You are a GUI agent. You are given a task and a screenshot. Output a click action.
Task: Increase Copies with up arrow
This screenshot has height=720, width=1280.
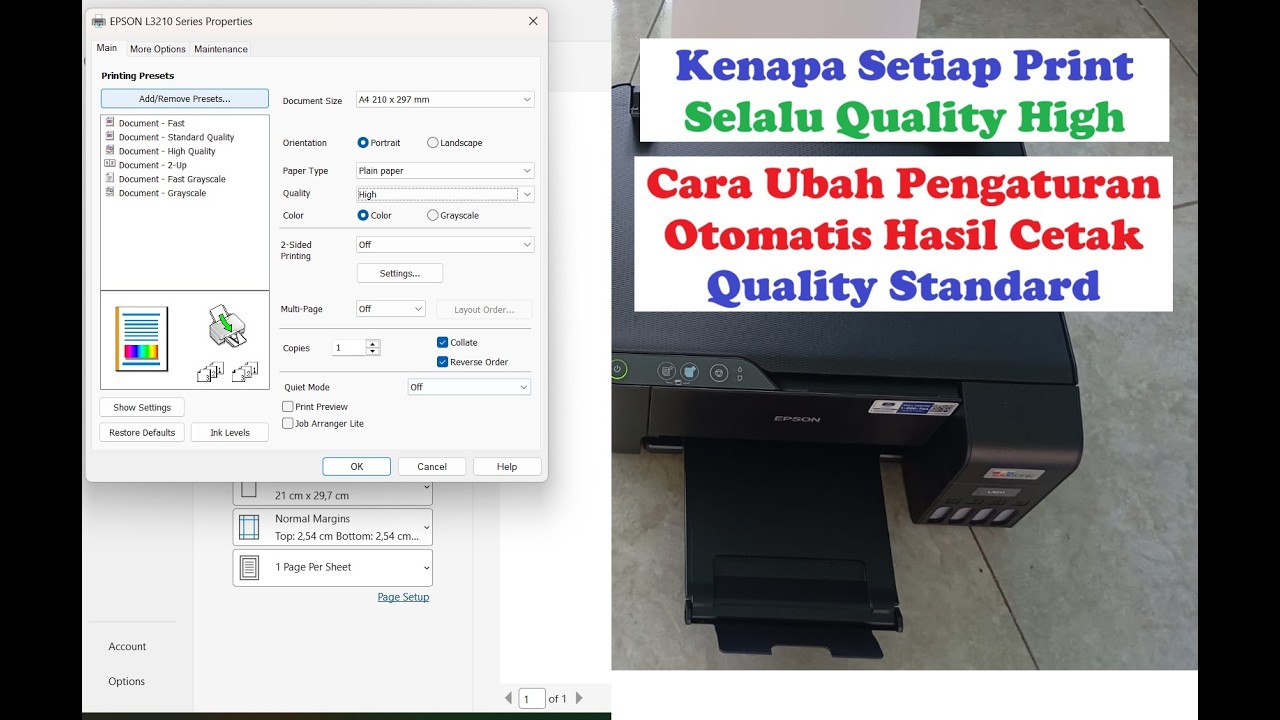click(x=373, y=344)
